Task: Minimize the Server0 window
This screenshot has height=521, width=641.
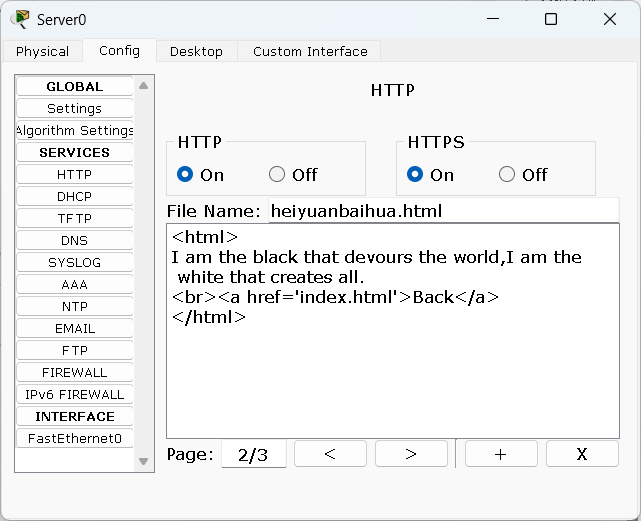Action: [x=493, y=19]
